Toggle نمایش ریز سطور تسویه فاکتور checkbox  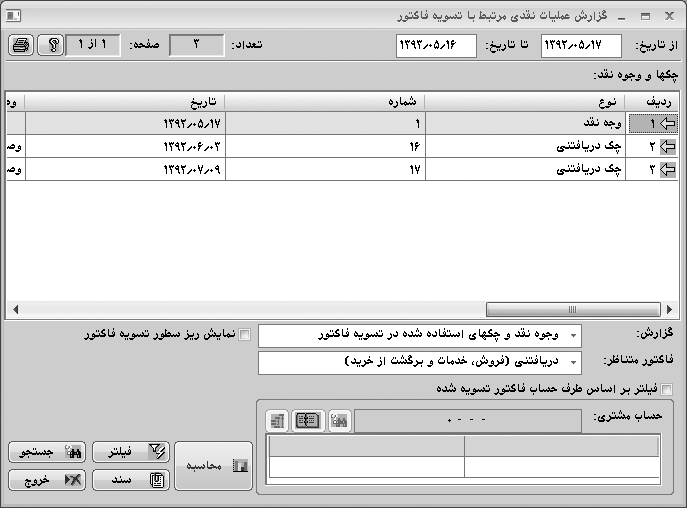[246, 335]
